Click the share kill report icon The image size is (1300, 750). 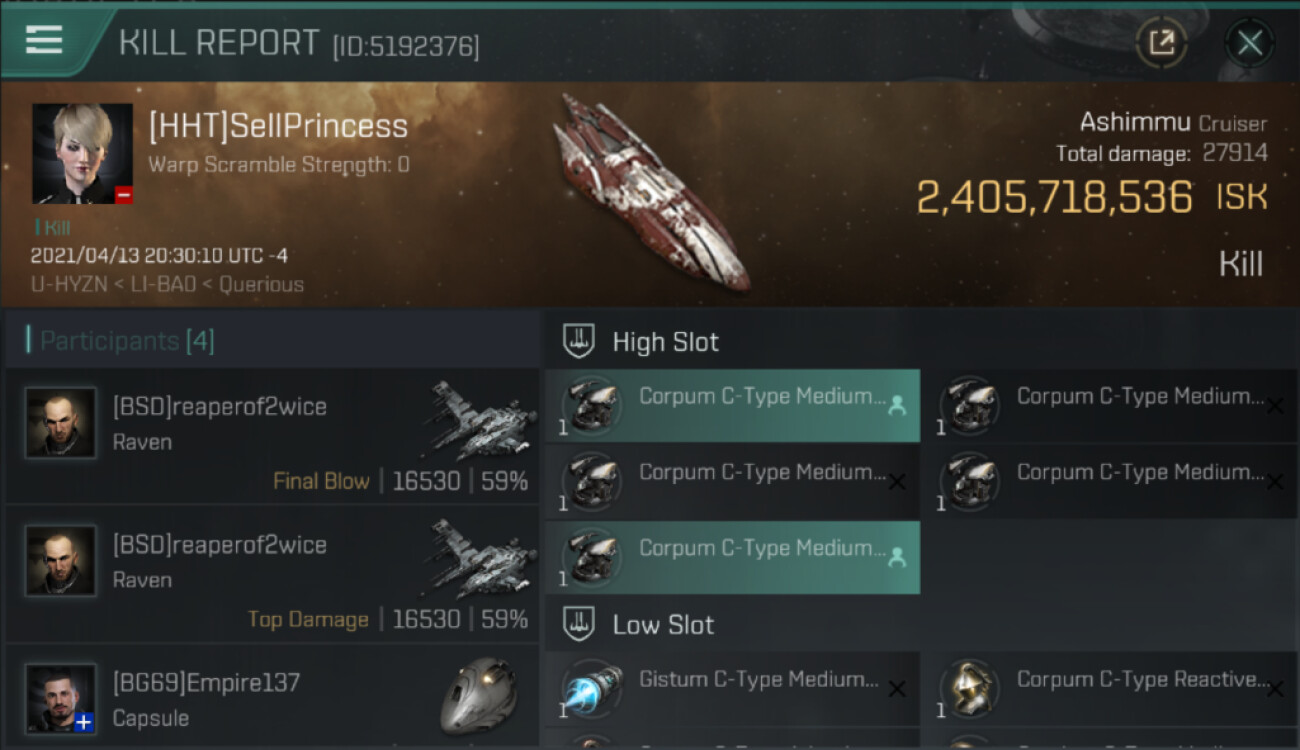click(x=1161, y=42)
